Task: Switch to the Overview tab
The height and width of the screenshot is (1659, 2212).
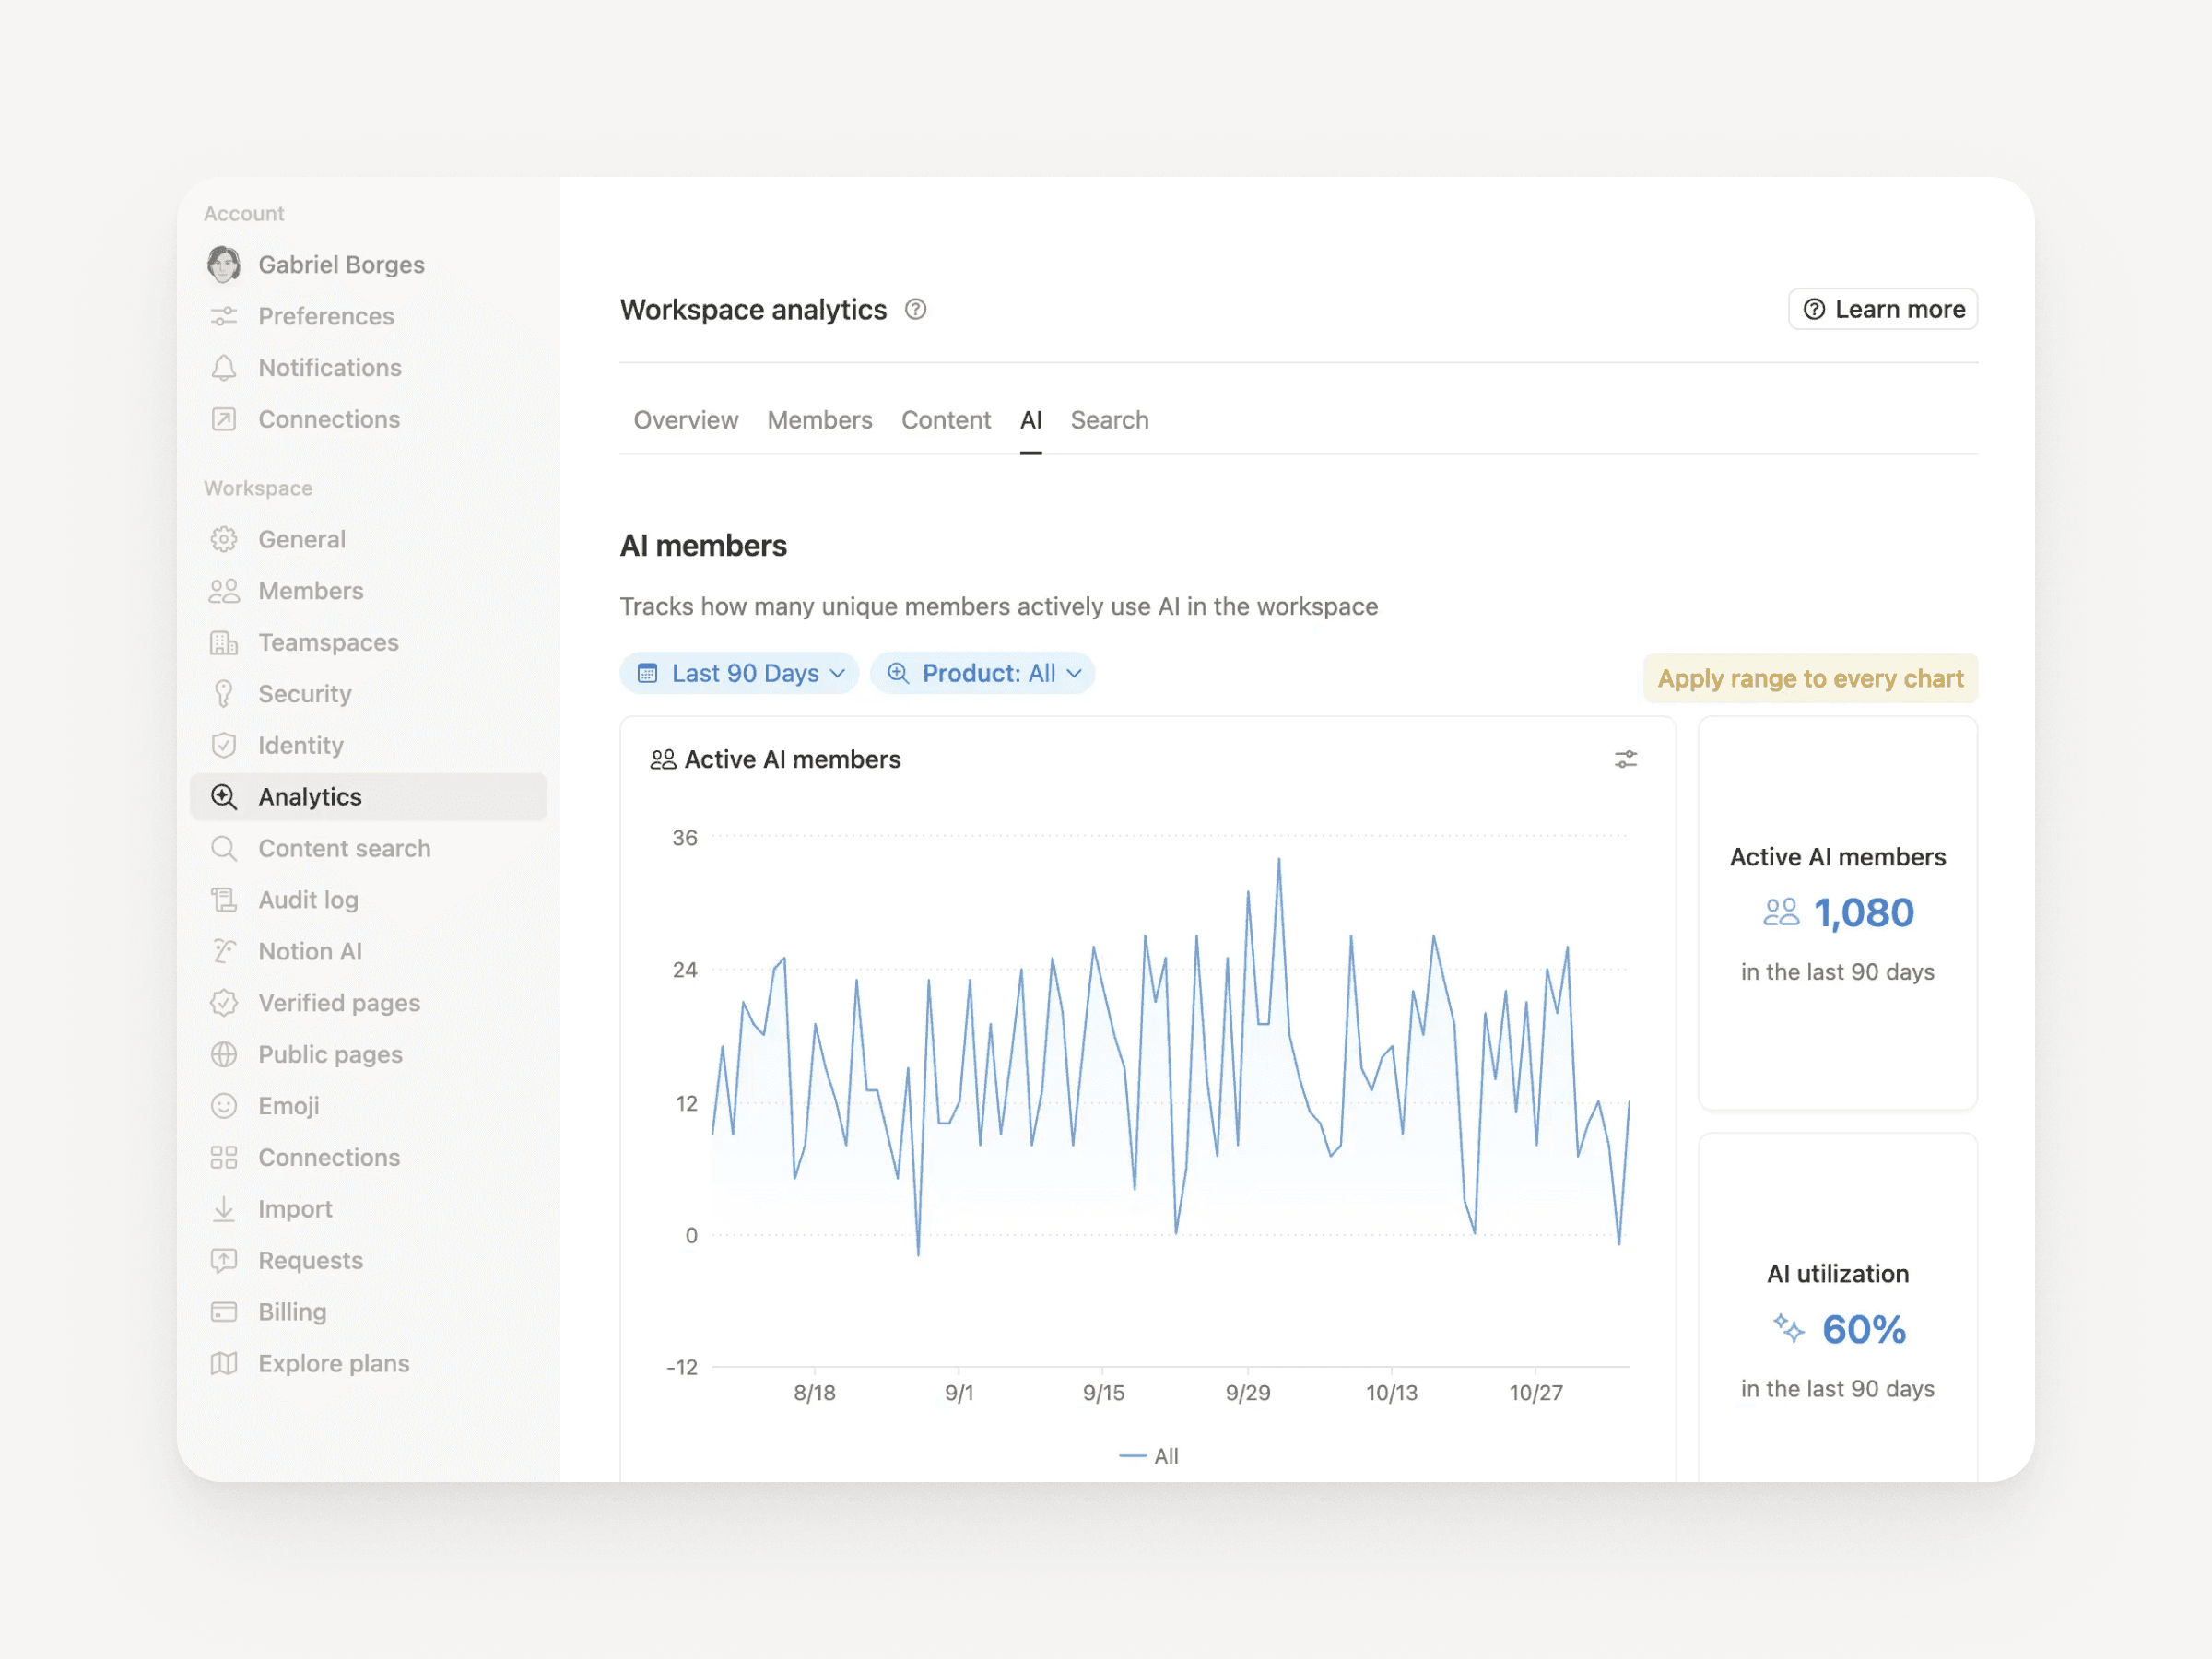Action: (x=686, y=420)
